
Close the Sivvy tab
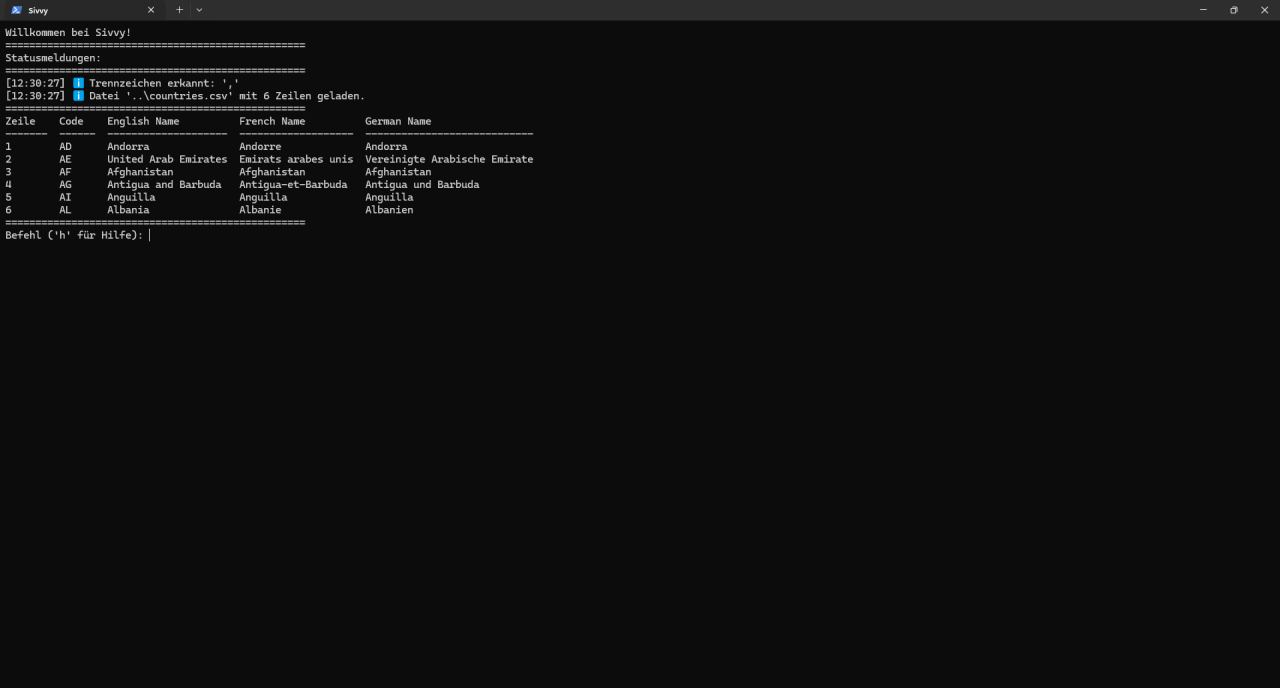click(151, 10)
